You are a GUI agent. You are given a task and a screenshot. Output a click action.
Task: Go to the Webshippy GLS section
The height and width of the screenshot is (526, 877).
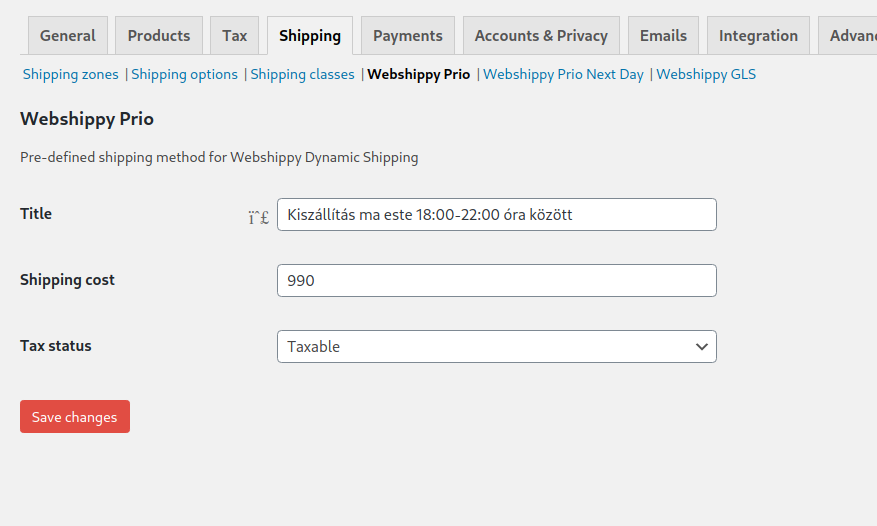(x=706, y=74)
